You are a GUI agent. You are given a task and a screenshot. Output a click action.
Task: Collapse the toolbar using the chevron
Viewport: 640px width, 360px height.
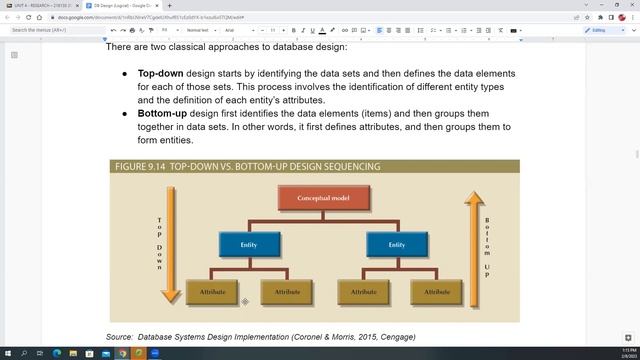click(x=634, y=30)
